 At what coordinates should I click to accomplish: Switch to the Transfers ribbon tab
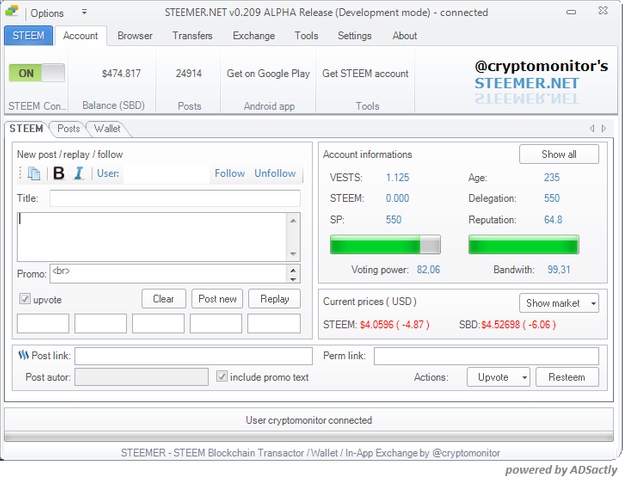pos(192,36)
